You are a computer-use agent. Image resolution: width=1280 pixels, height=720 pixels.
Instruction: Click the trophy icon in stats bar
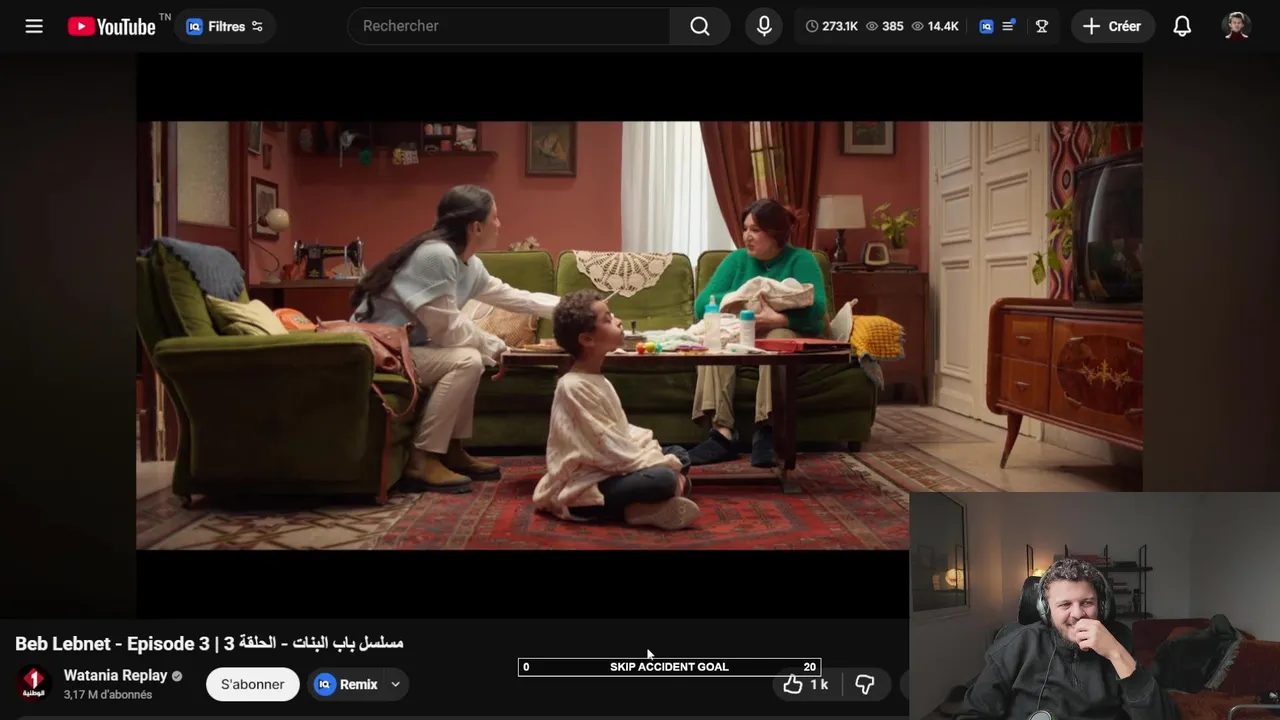[1042, 26]
